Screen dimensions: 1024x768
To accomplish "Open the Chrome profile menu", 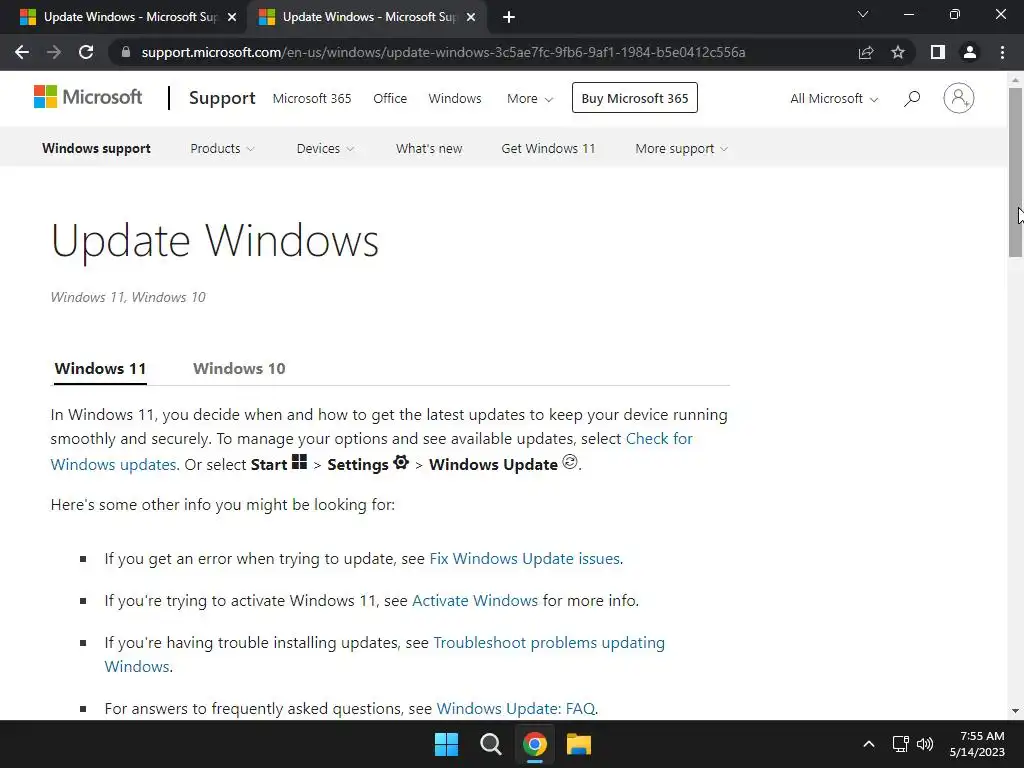I will point(970,52).
